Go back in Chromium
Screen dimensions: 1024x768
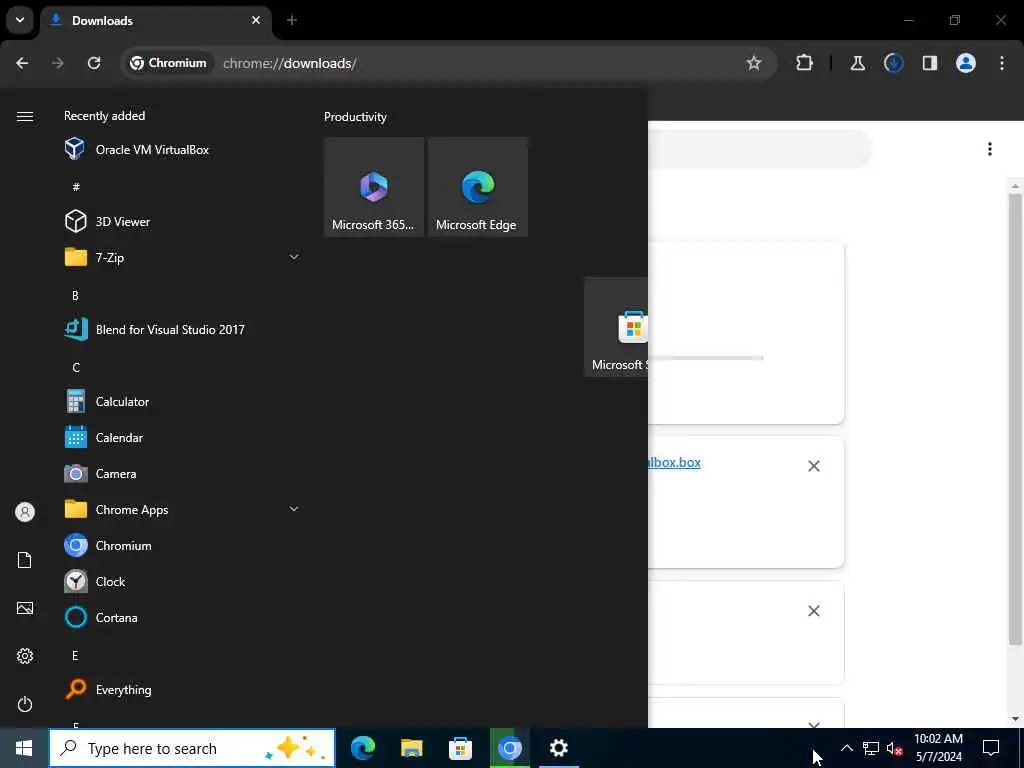pyautogui.click(x=22, y=63)
